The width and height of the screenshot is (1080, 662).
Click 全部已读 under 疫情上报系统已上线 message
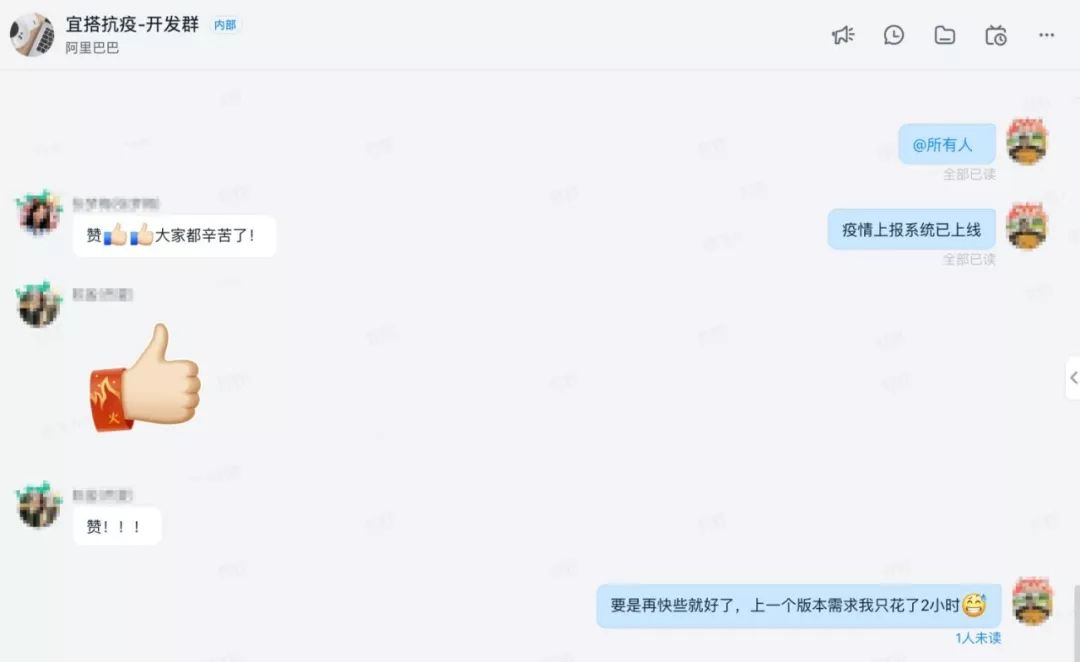(x=969, y=259)
